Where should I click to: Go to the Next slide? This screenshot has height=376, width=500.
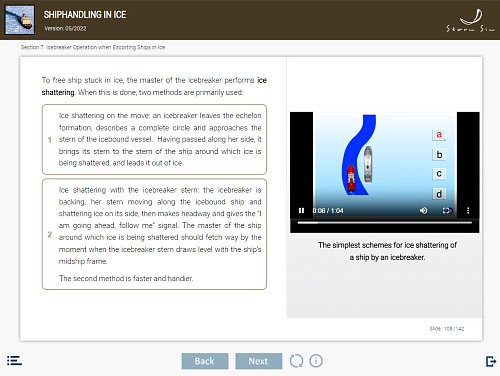click(x=258, y=361)
